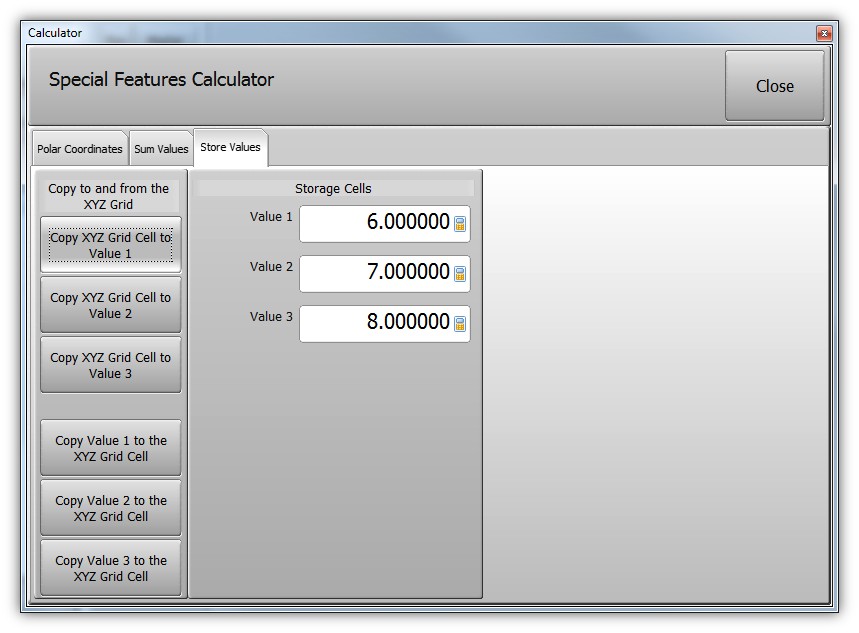Select the Value 3 field showing 8.000000
Viewport: 859px width, 633px height.
[375, 324]
